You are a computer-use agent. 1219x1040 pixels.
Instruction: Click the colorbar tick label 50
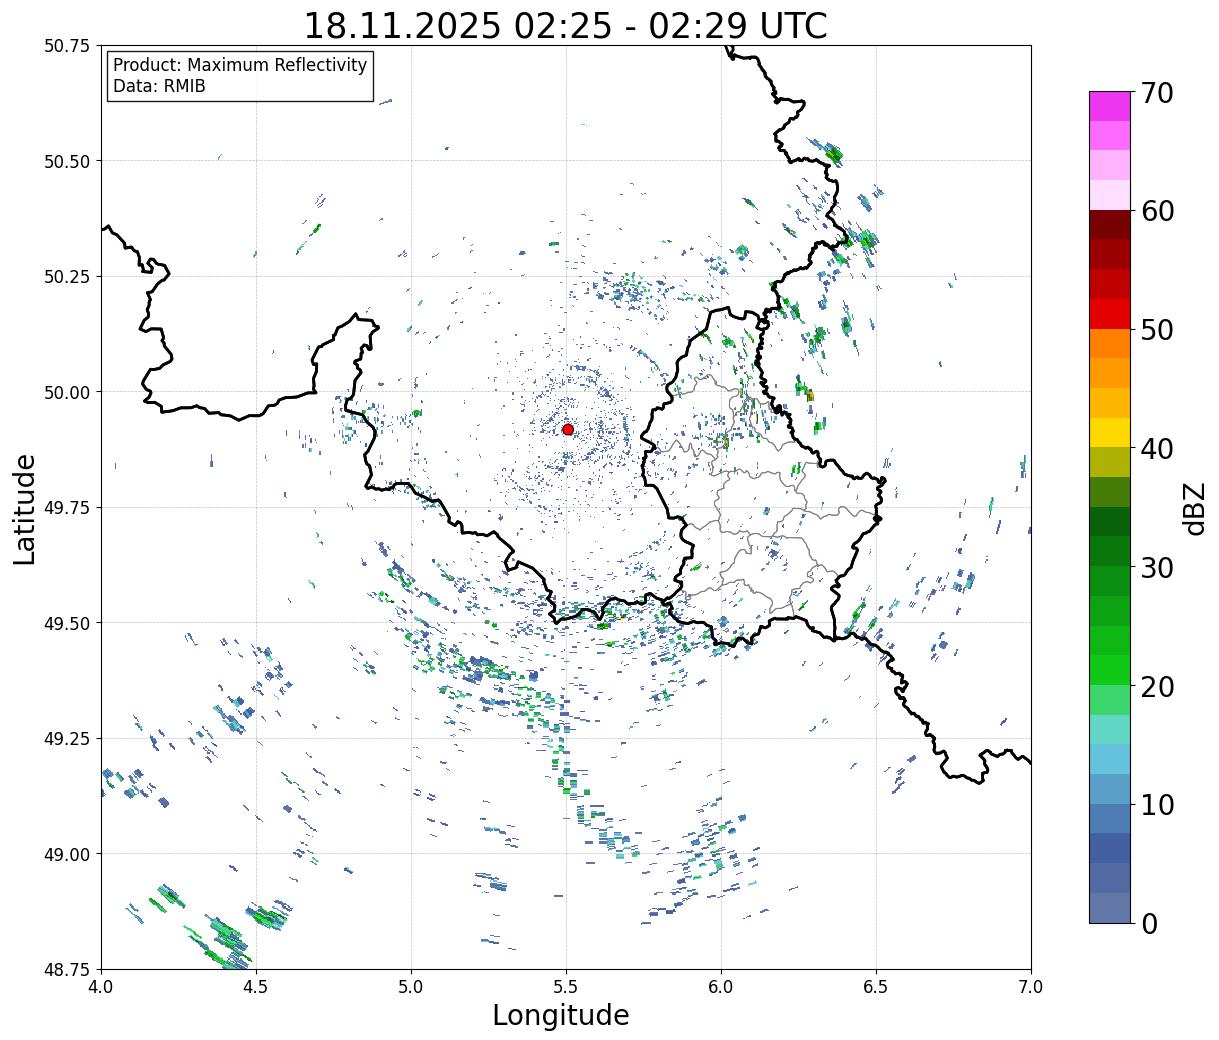click(1157, 330)
